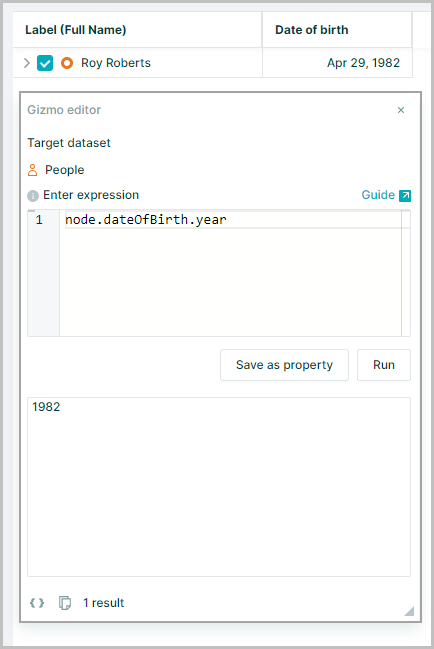Close the Gizmo editor panel
Viewport: 434px width, 649px height.
point(400,110)
